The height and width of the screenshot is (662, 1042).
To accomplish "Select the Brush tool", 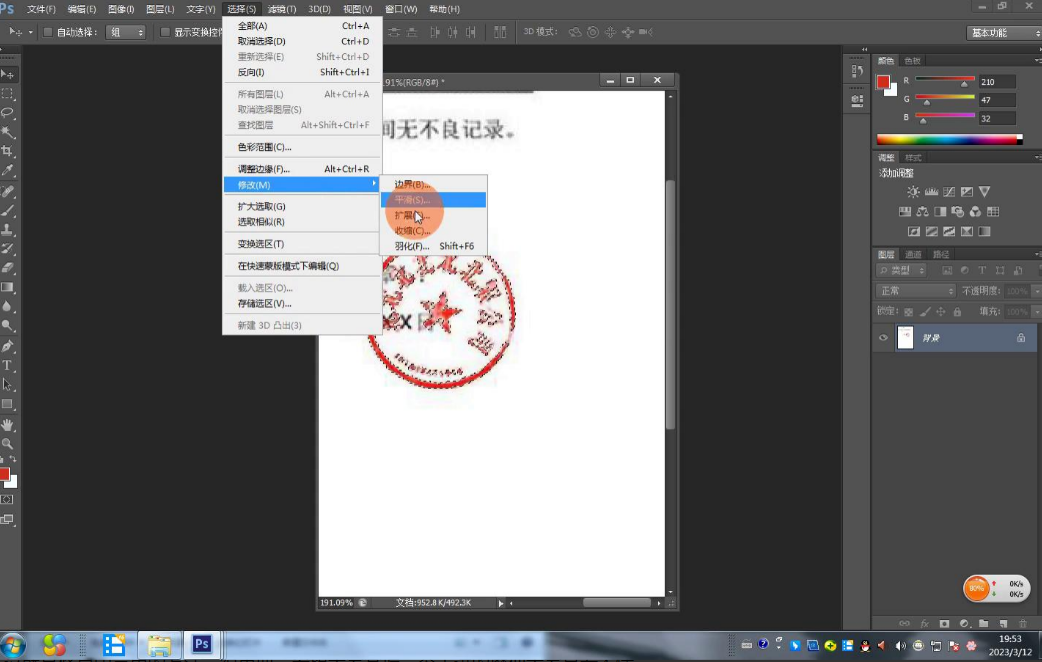I will (x=8, y=211).
